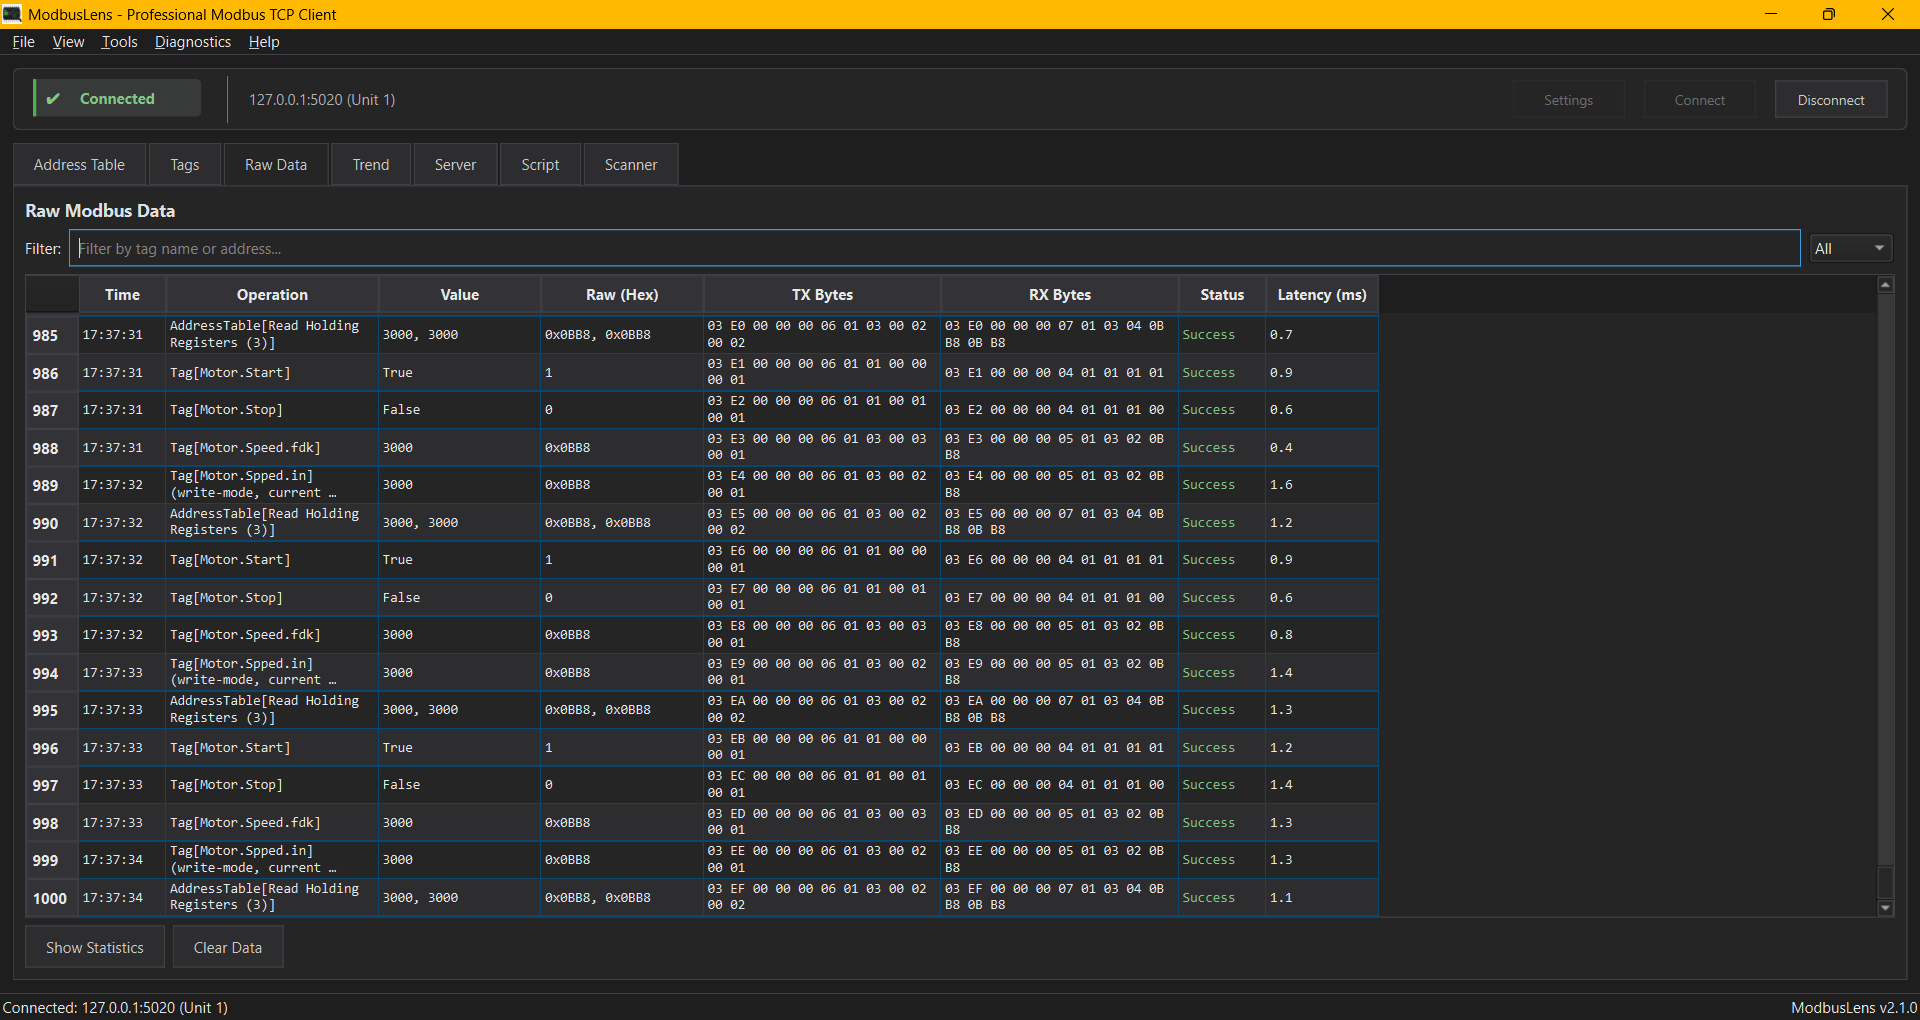Sort by the Latency (ms) column header

point(1321,295)
